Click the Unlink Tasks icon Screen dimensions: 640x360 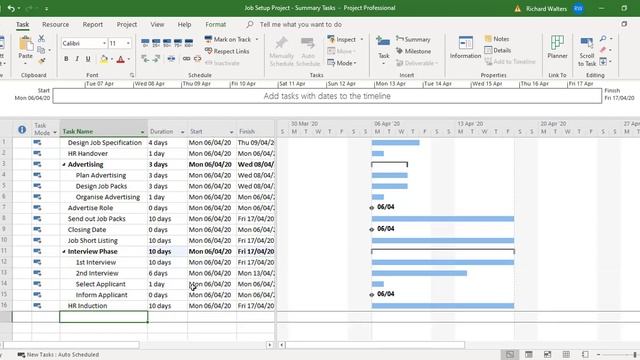[198, 59]
